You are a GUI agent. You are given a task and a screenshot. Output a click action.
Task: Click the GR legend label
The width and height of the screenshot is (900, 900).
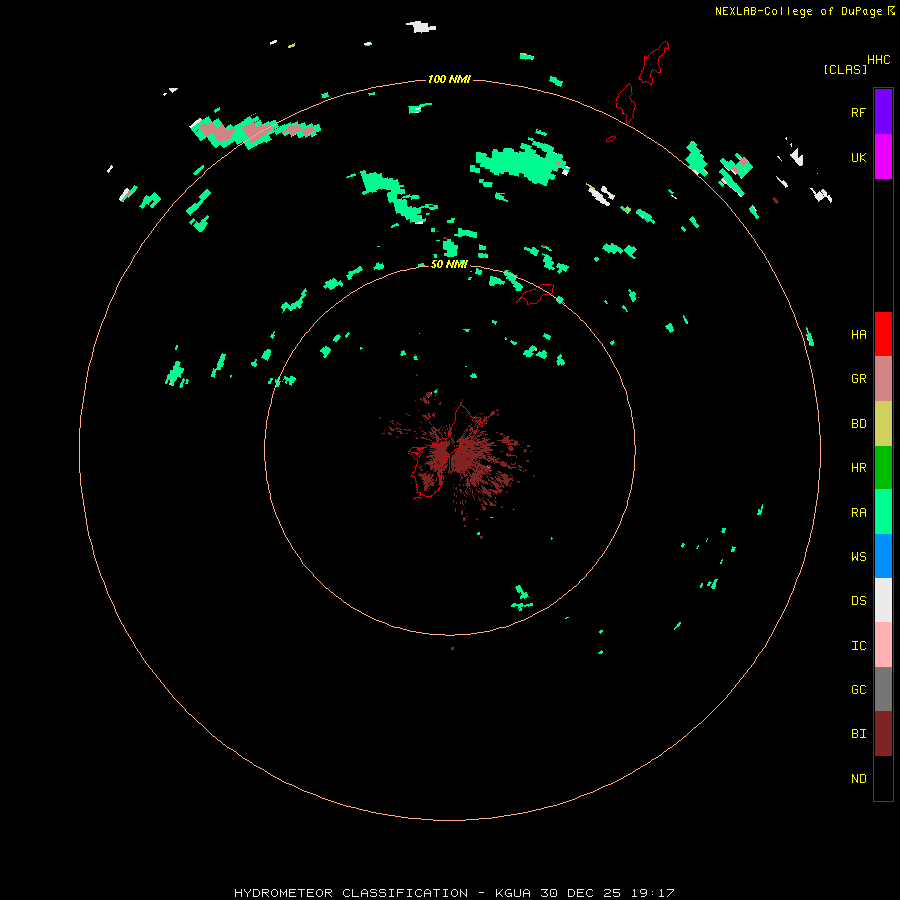pyautogui.click(x=858, y=379)
